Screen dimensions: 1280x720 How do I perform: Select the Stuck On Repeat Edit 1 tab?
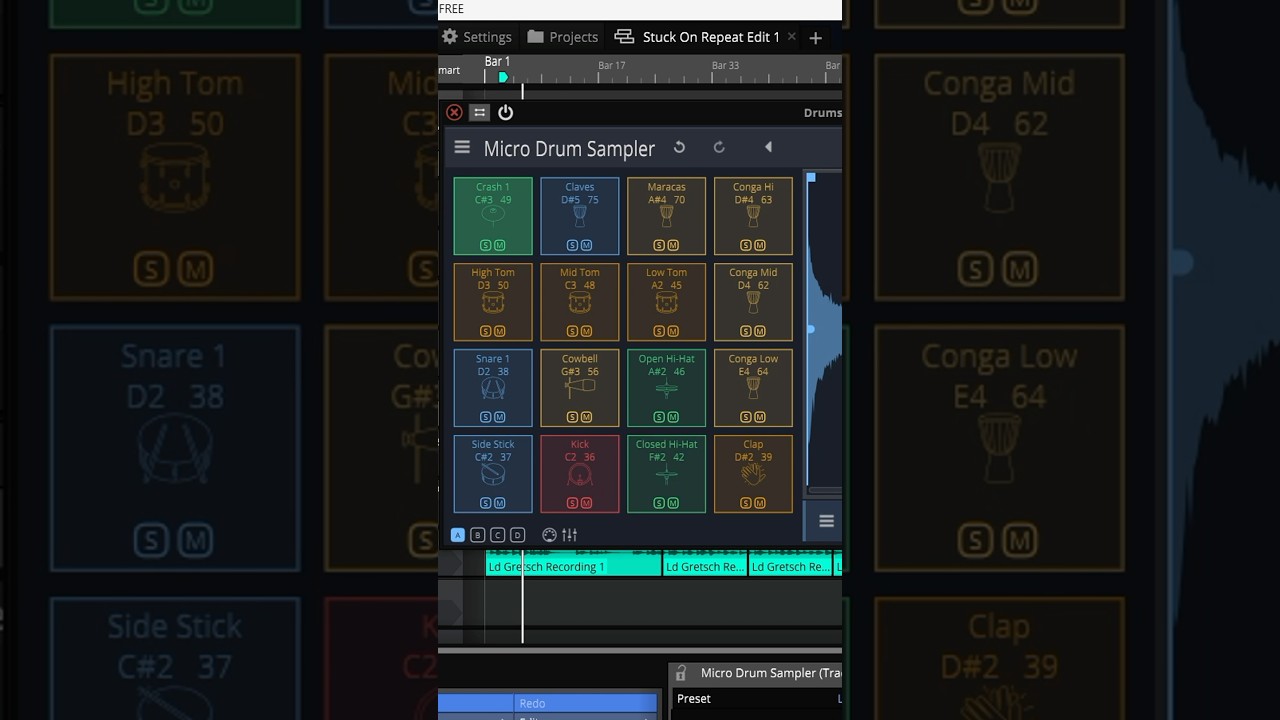click(x=710, y=36)
